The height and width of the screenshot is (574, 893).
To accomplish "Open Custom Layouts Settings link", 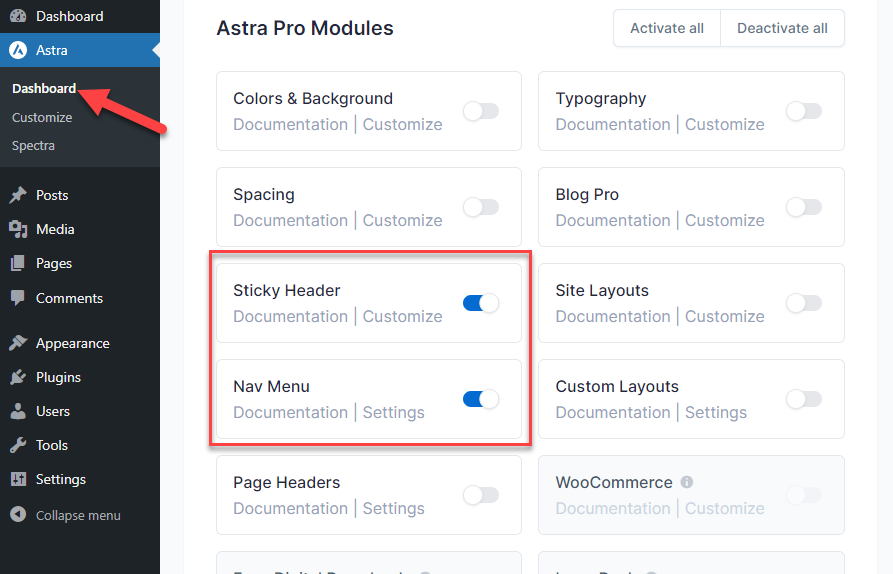I will 716,412.
